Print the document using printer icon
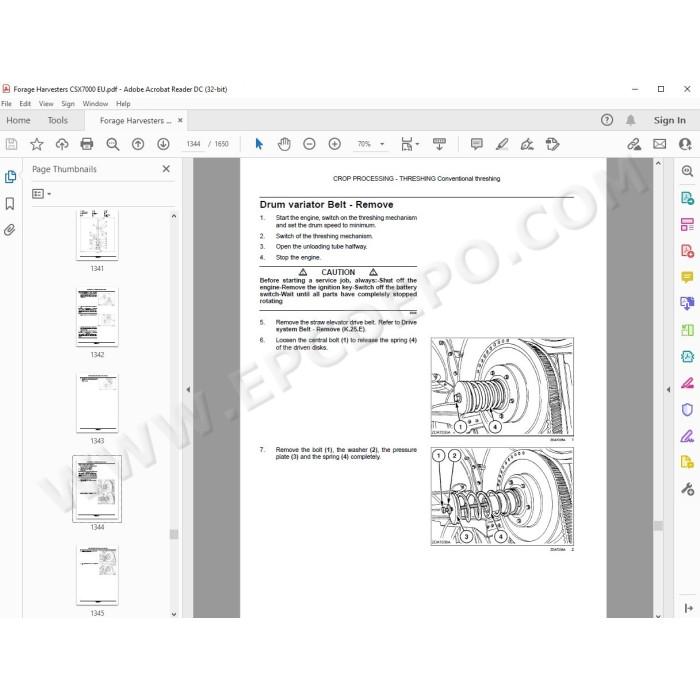700x700 pixels. coord(87,144)
